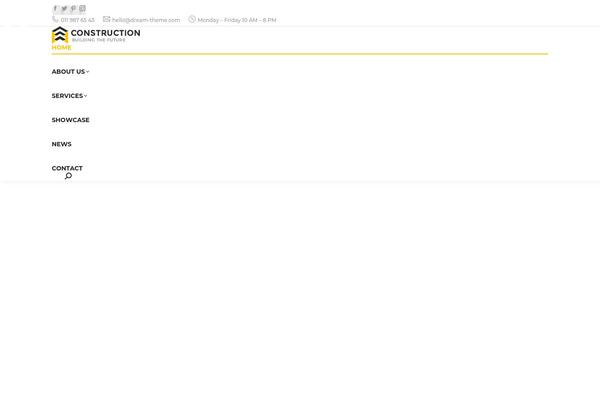Click the phone number in the top bar
The width and height of the screenshot is (600, 400).
pyautogui.click(x=77, y=20)
